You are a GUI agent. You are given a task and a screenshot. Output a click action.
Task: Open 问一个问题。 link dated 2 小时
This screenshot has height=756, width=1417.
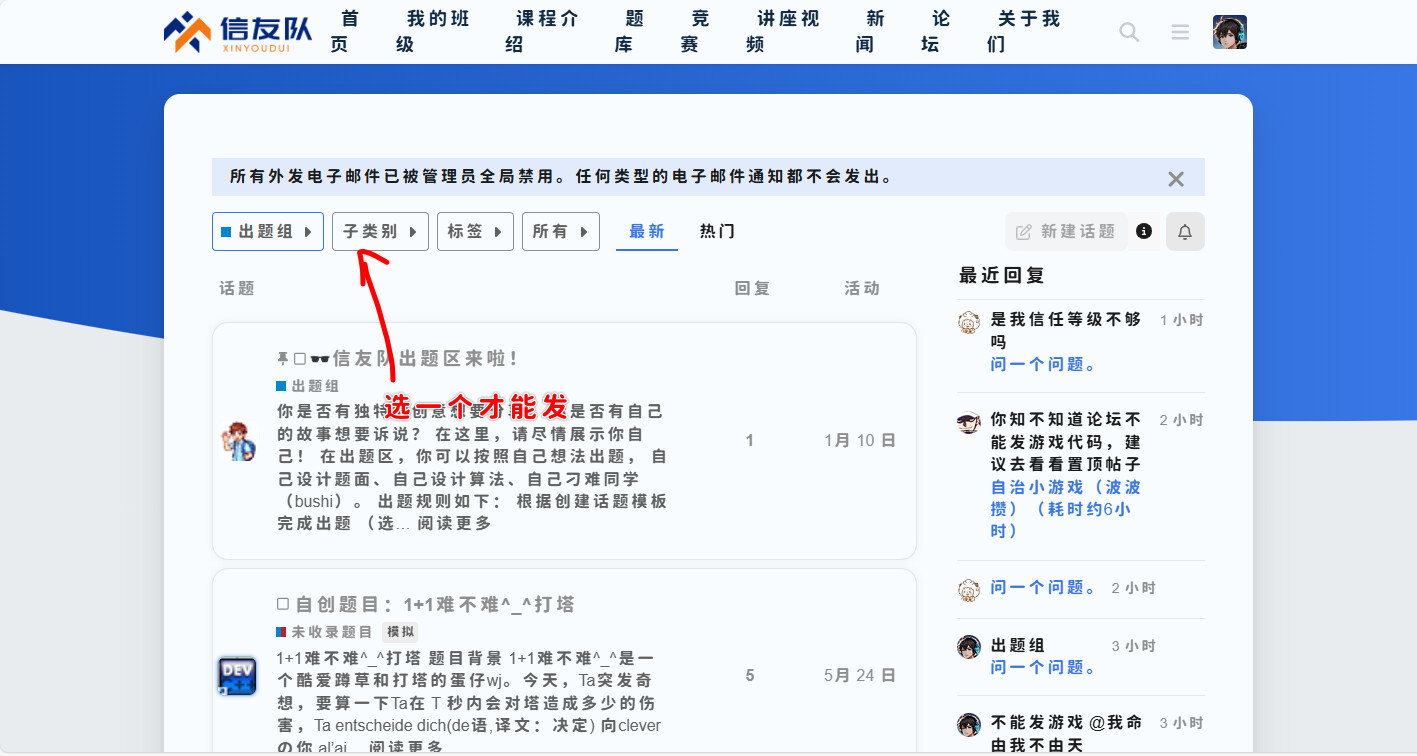pos(1044,588)
